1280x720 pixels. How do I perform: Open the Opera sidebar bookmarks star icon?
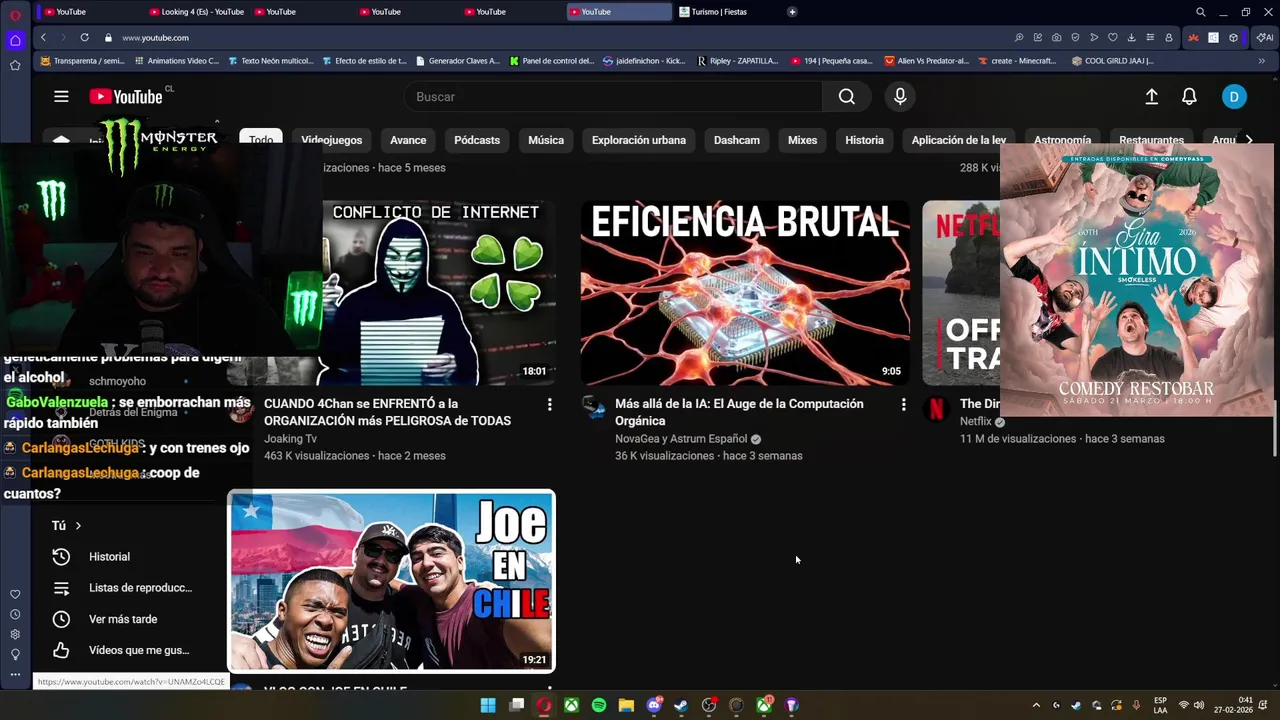(x=15, y=65)
